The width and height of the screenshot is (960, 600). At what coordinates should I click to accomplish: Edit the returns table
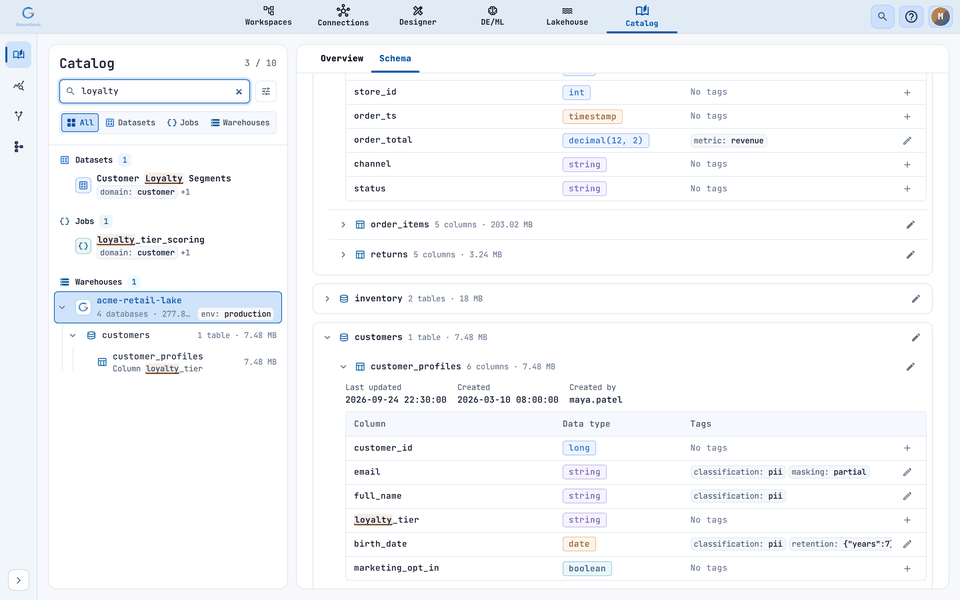[x=910, y=255]
